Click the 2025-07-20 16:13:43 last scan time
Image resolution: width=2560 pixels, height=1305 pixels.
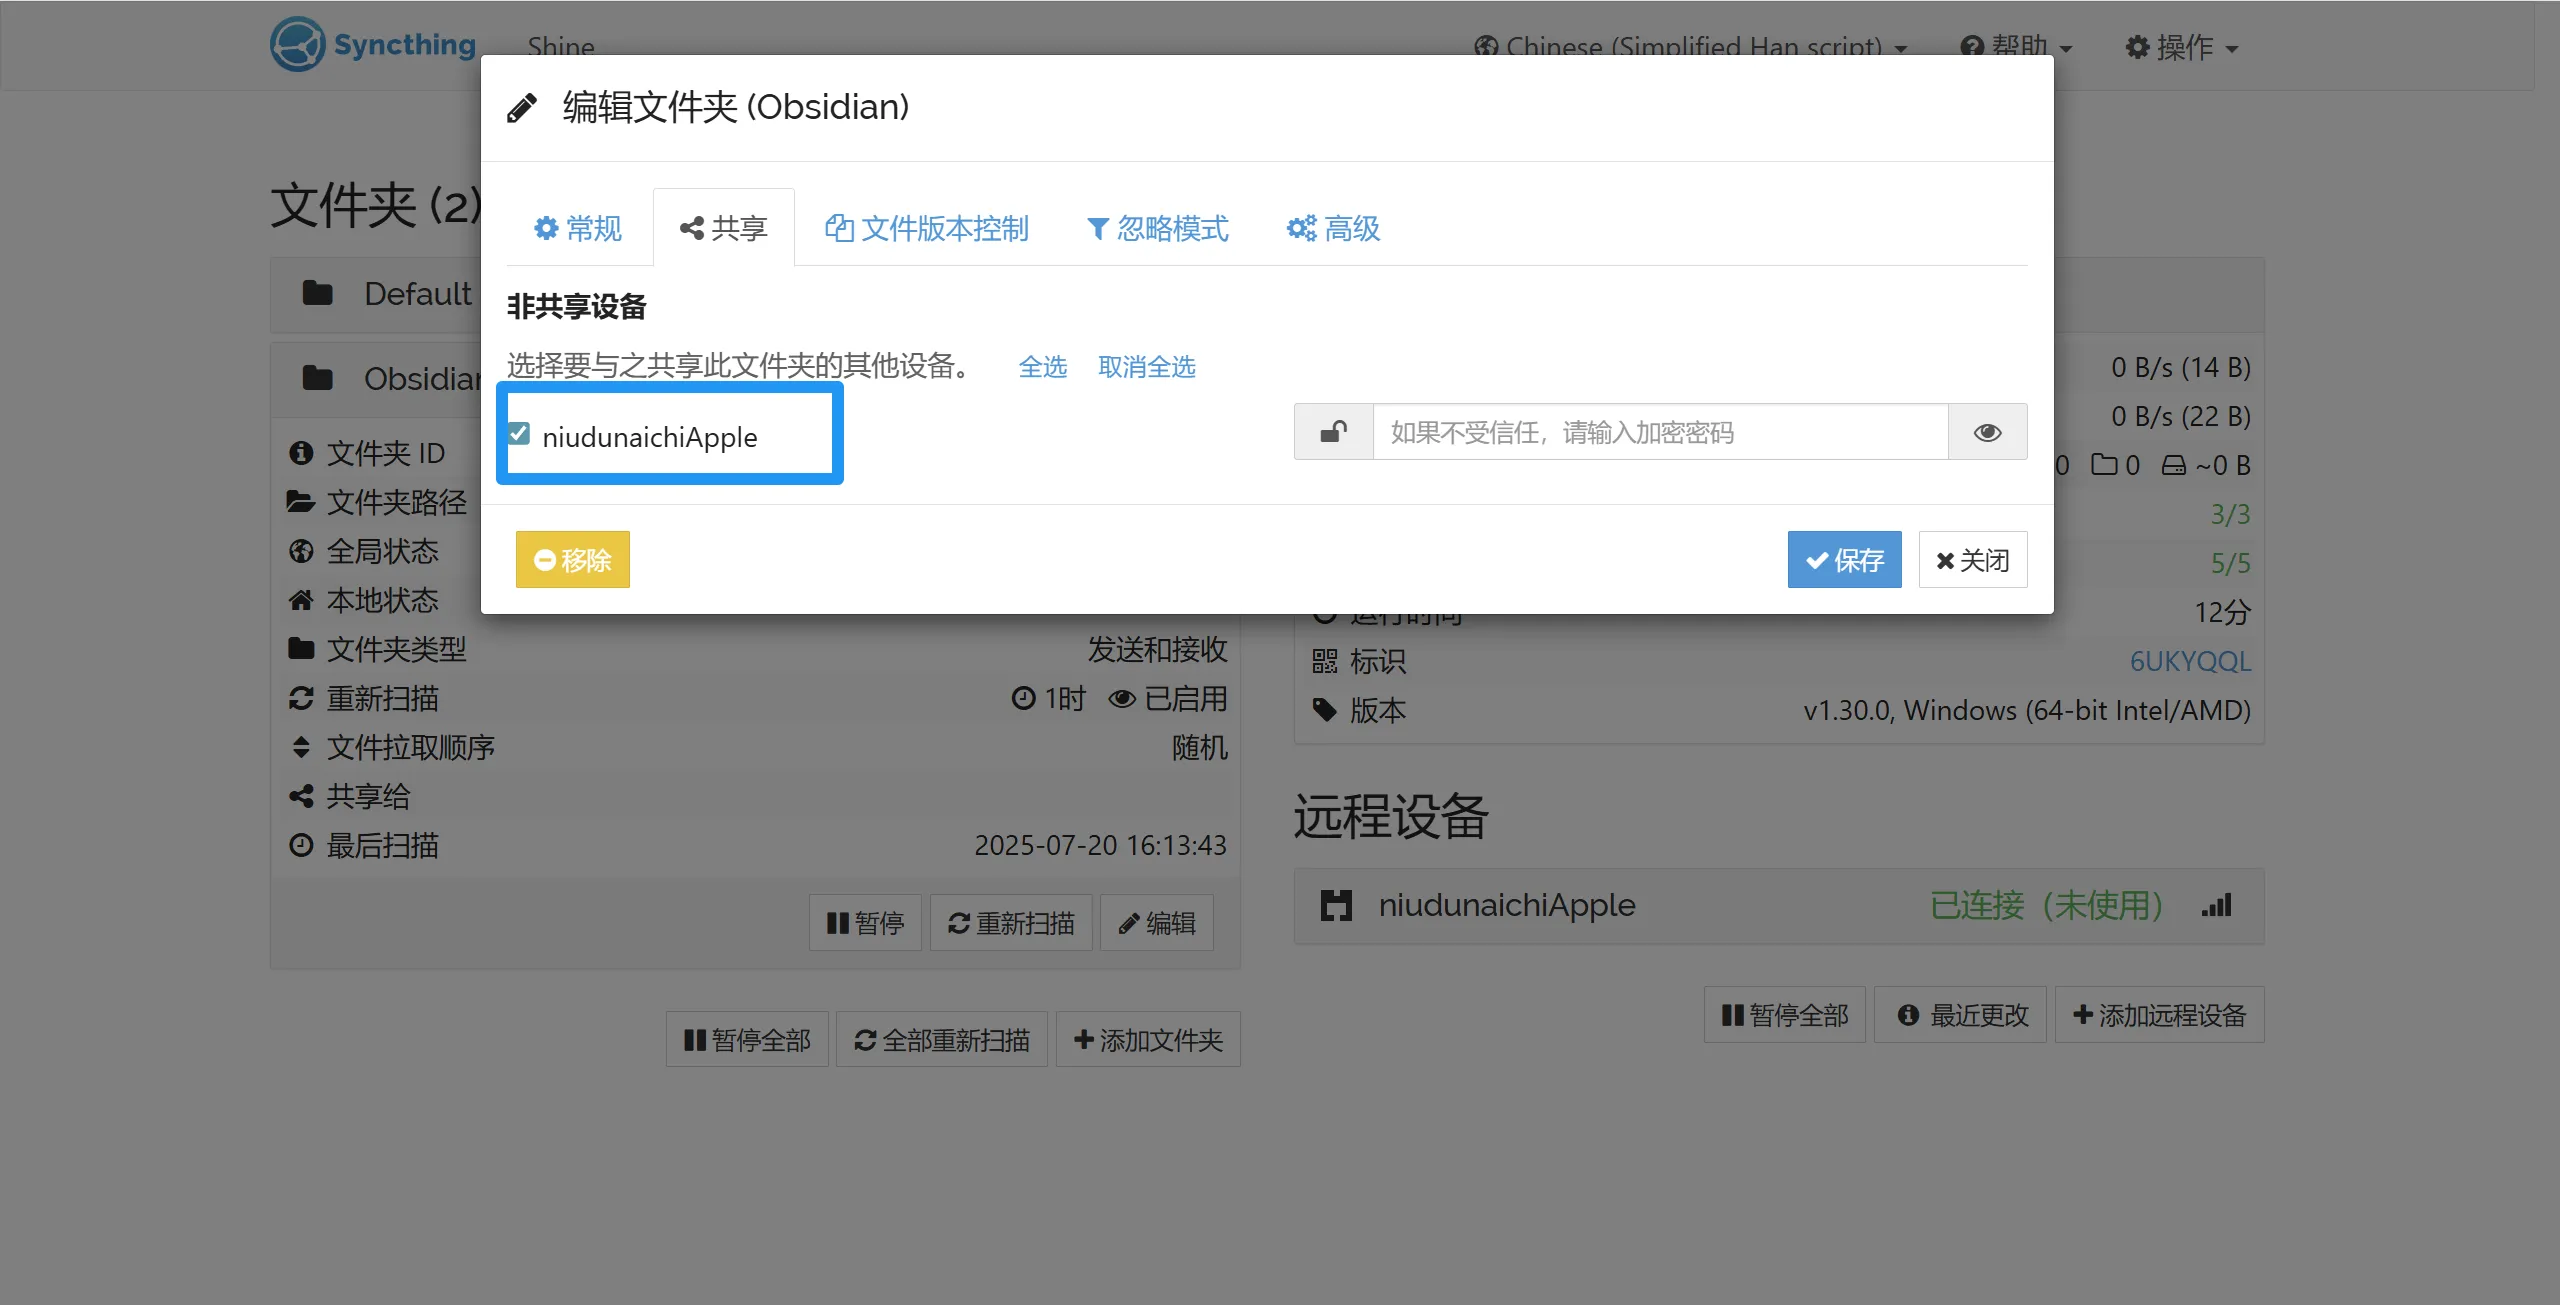[x=1100, y=845]
